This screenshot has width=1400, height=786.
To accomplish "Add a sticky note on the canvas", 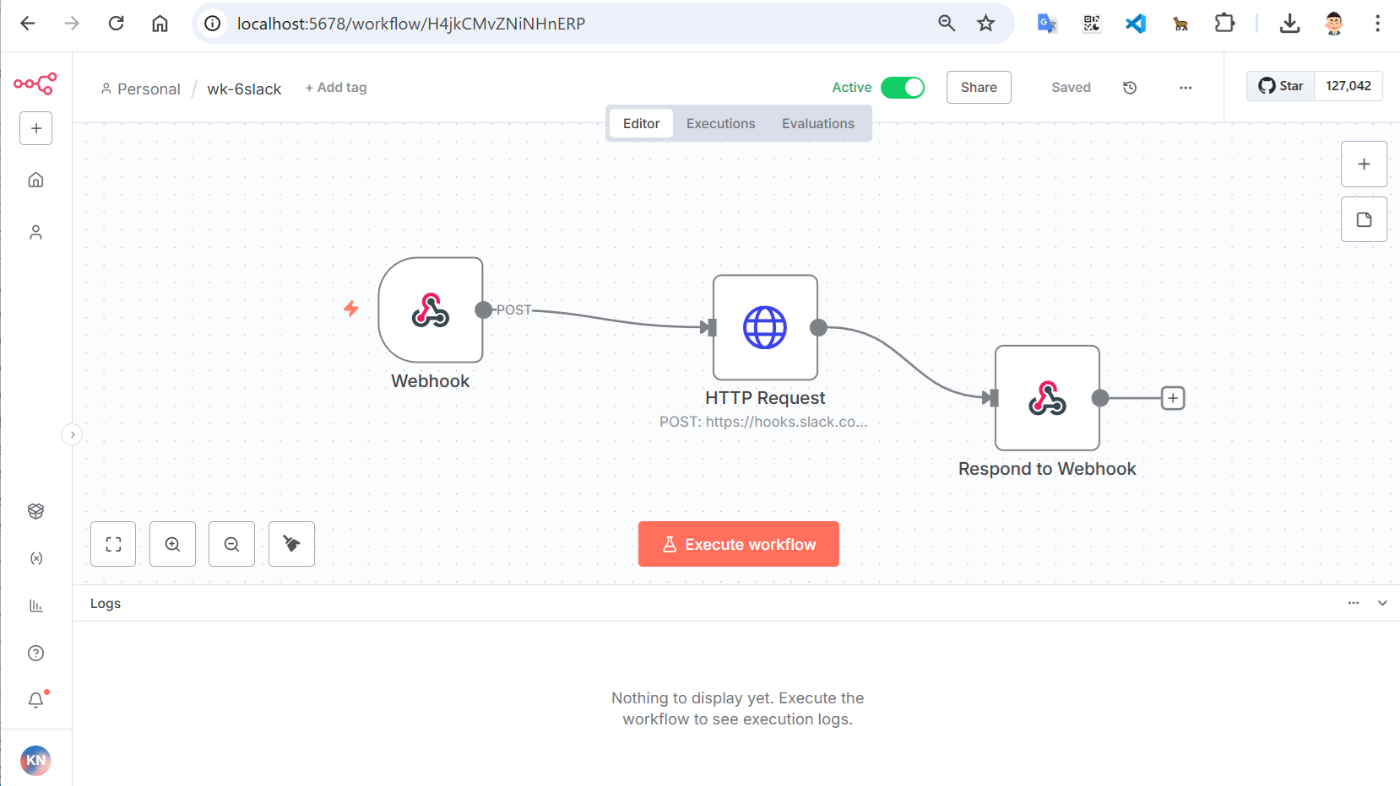I will point(1364,219).
